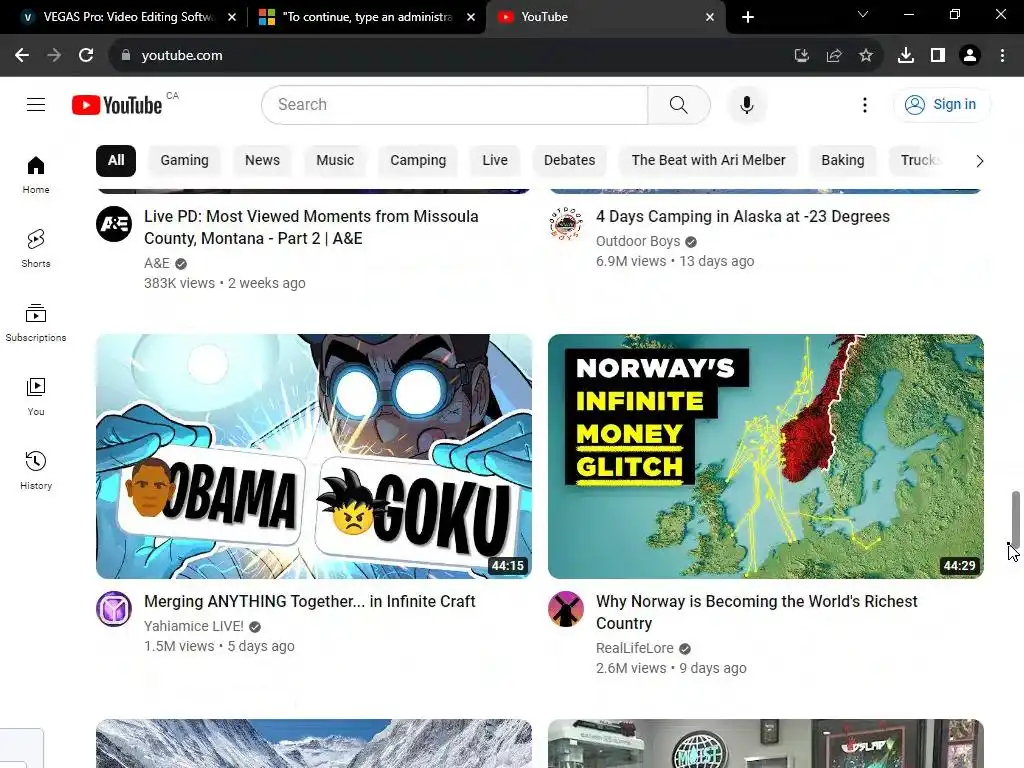1024x768 pixels.
Task: Open Chrome profile avatar
Action: click(x=970, y=56)
